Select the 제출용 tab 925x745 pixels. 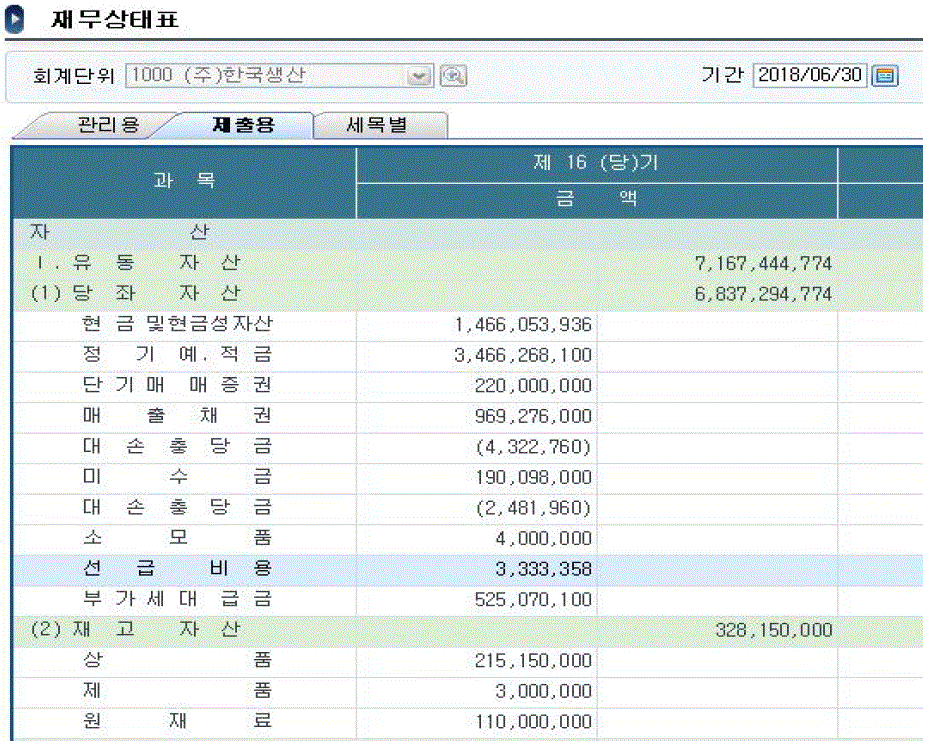click(243, 126)
